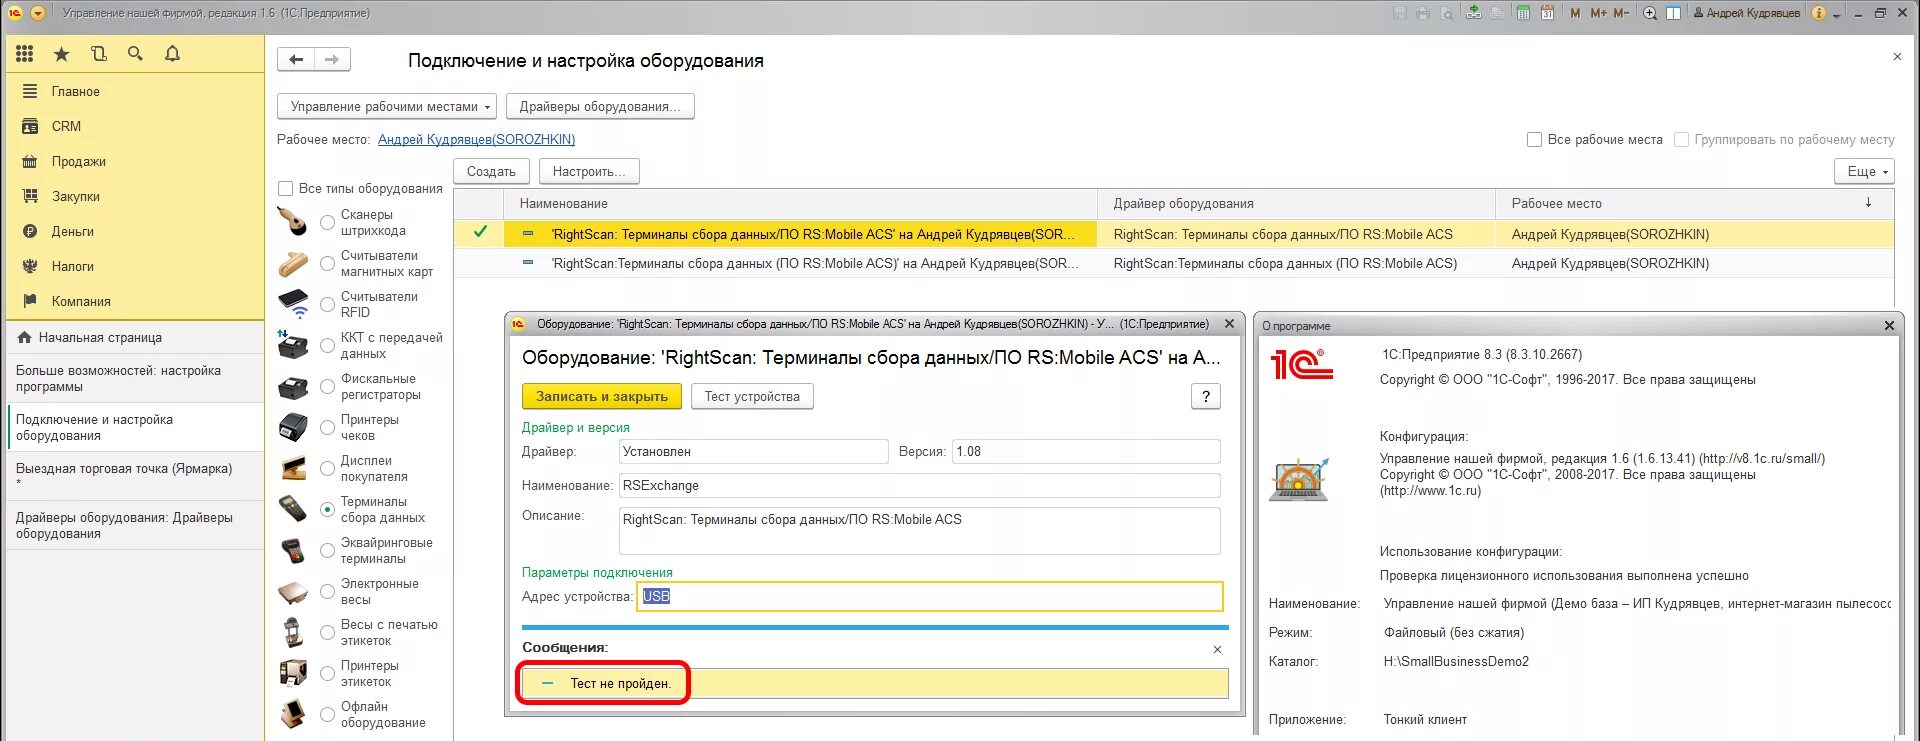Click the Адрес устройства input field
The width and height of the screenshot is (1920, 741).
click(929, 596)
